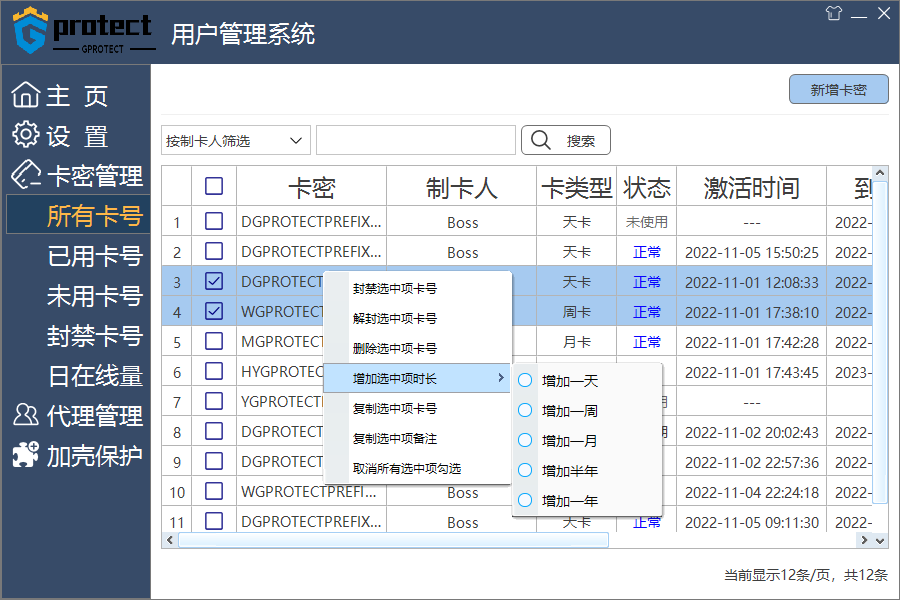This screenshot has height=600, width=900.
Task: Check the checkbox in row 10
Action: click(214, 491)
